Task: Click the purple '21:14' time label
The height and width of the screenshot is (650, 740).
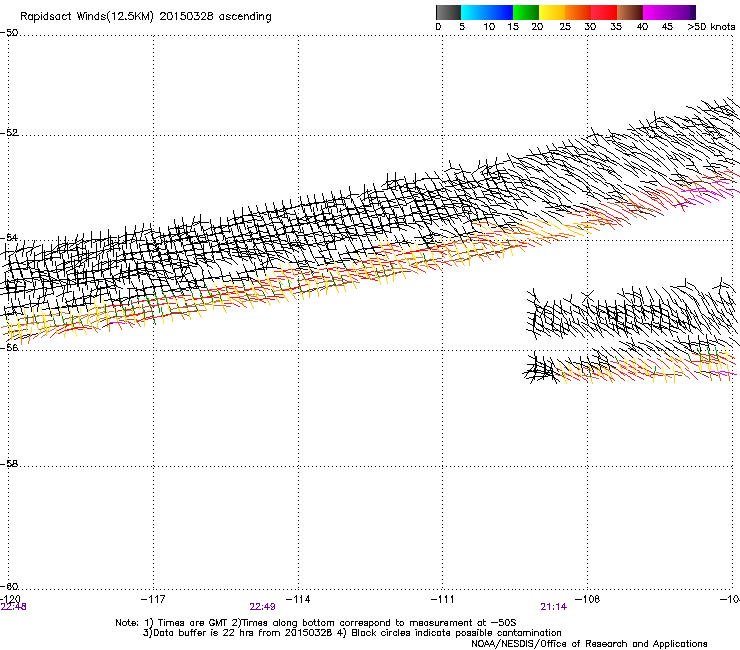Action: click(x=554, y=607)
